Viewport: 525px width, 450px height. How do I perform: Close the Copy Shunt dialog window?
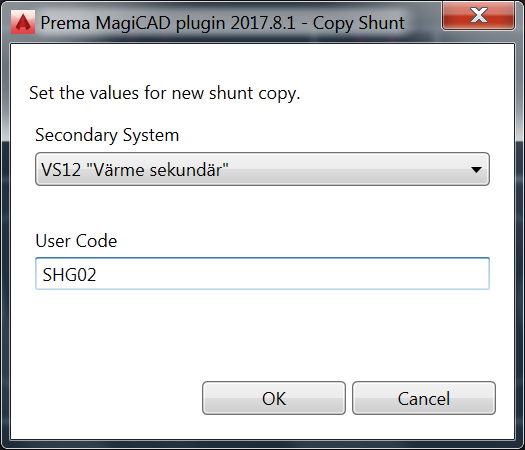point(478,15)
